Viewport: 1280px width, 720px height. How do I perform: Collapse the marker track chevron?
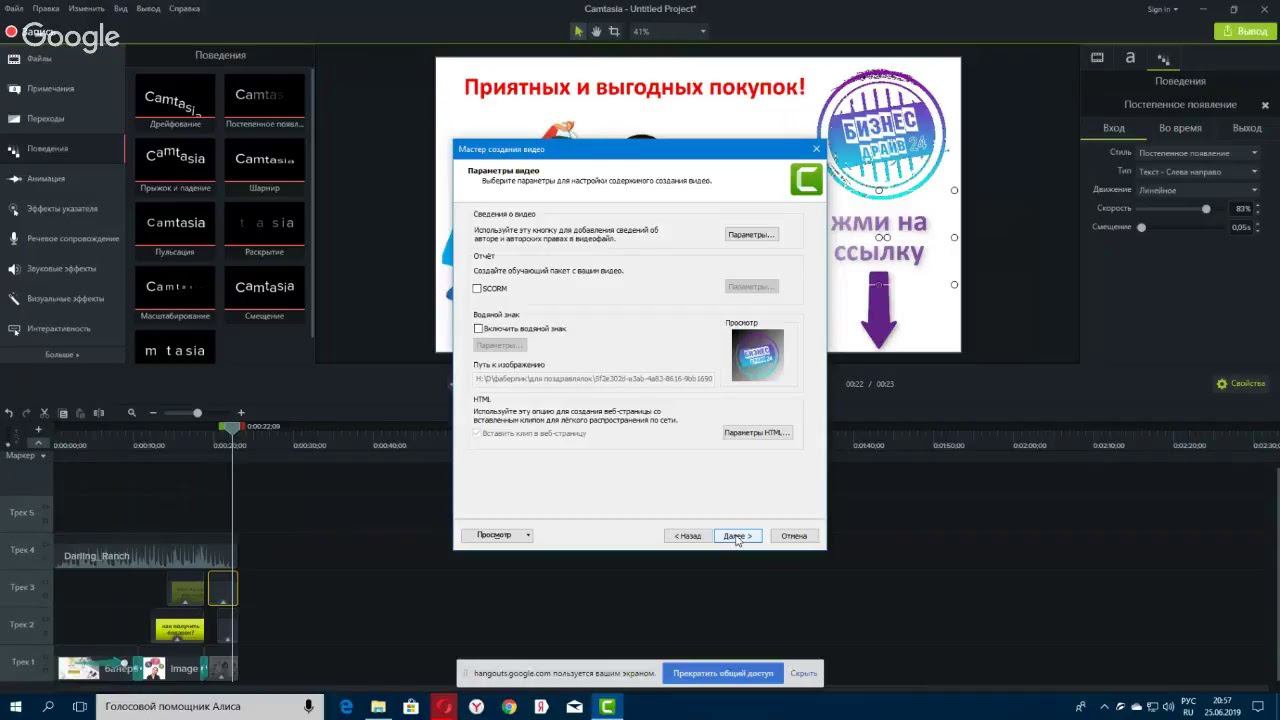coord(38,442)
